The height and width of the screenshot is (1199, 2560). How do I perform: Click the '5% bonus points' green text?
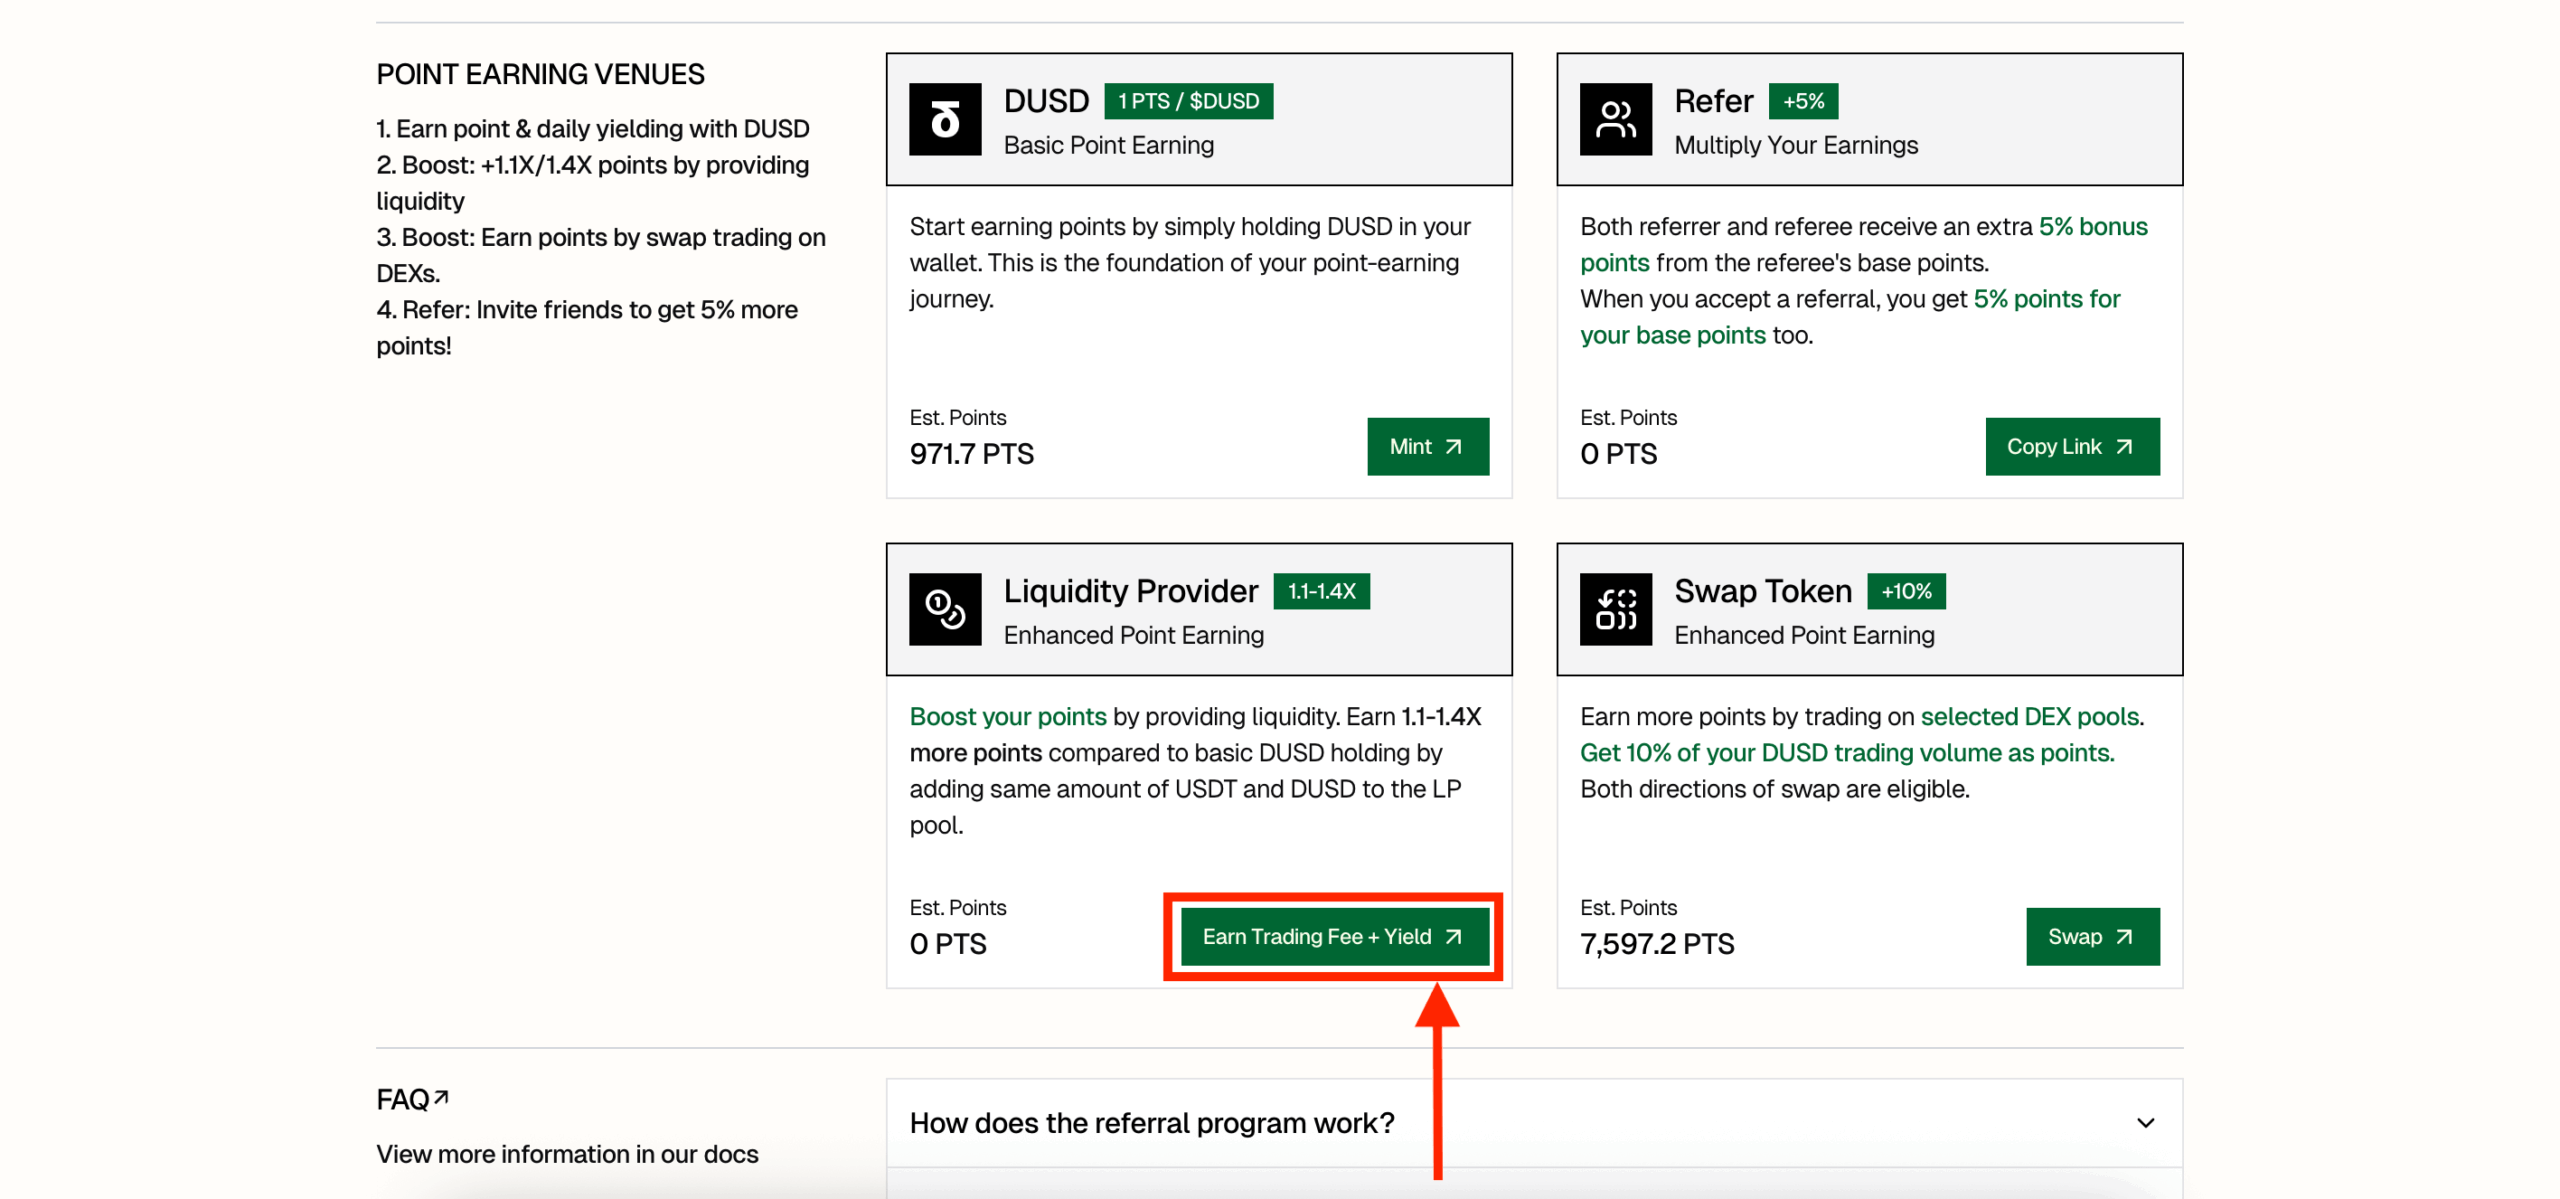2092,227
